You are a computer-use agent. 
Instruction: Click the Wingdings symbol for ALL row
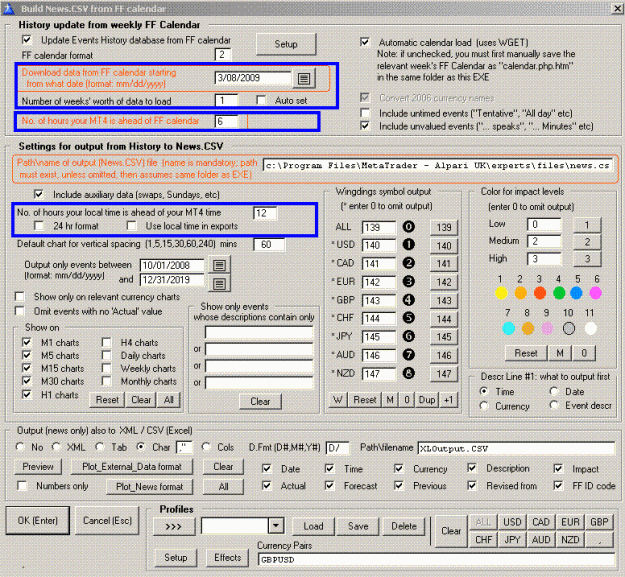(409, 227)
